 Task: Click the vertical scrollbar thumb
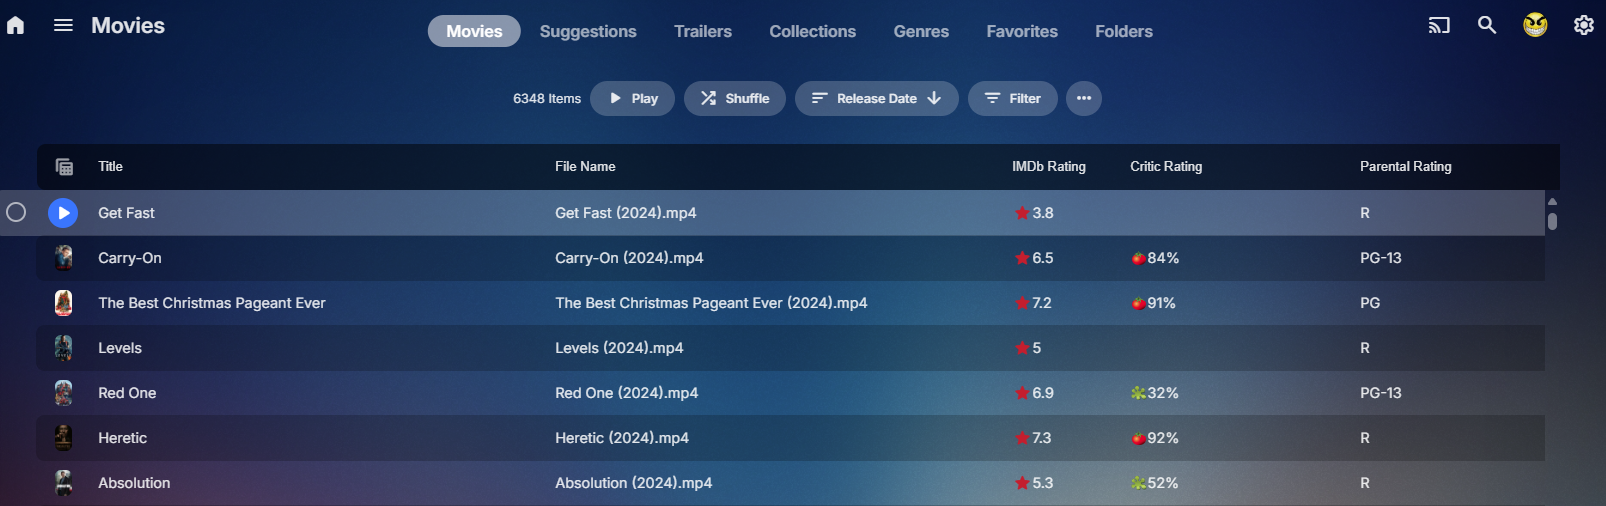click(1552, 220)
